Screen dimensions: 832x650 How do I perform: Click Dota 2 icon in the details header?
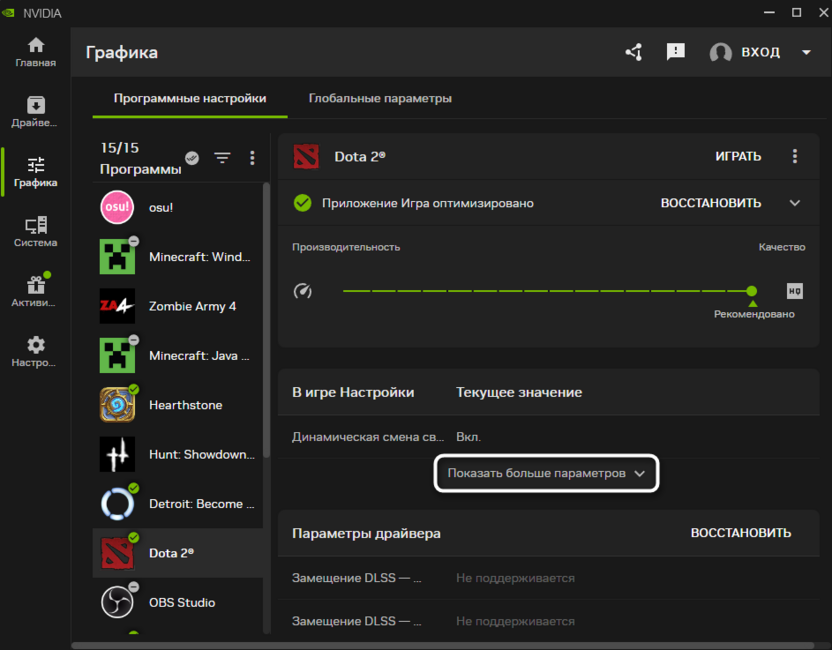pyautogui.click(x=306, y=157)
